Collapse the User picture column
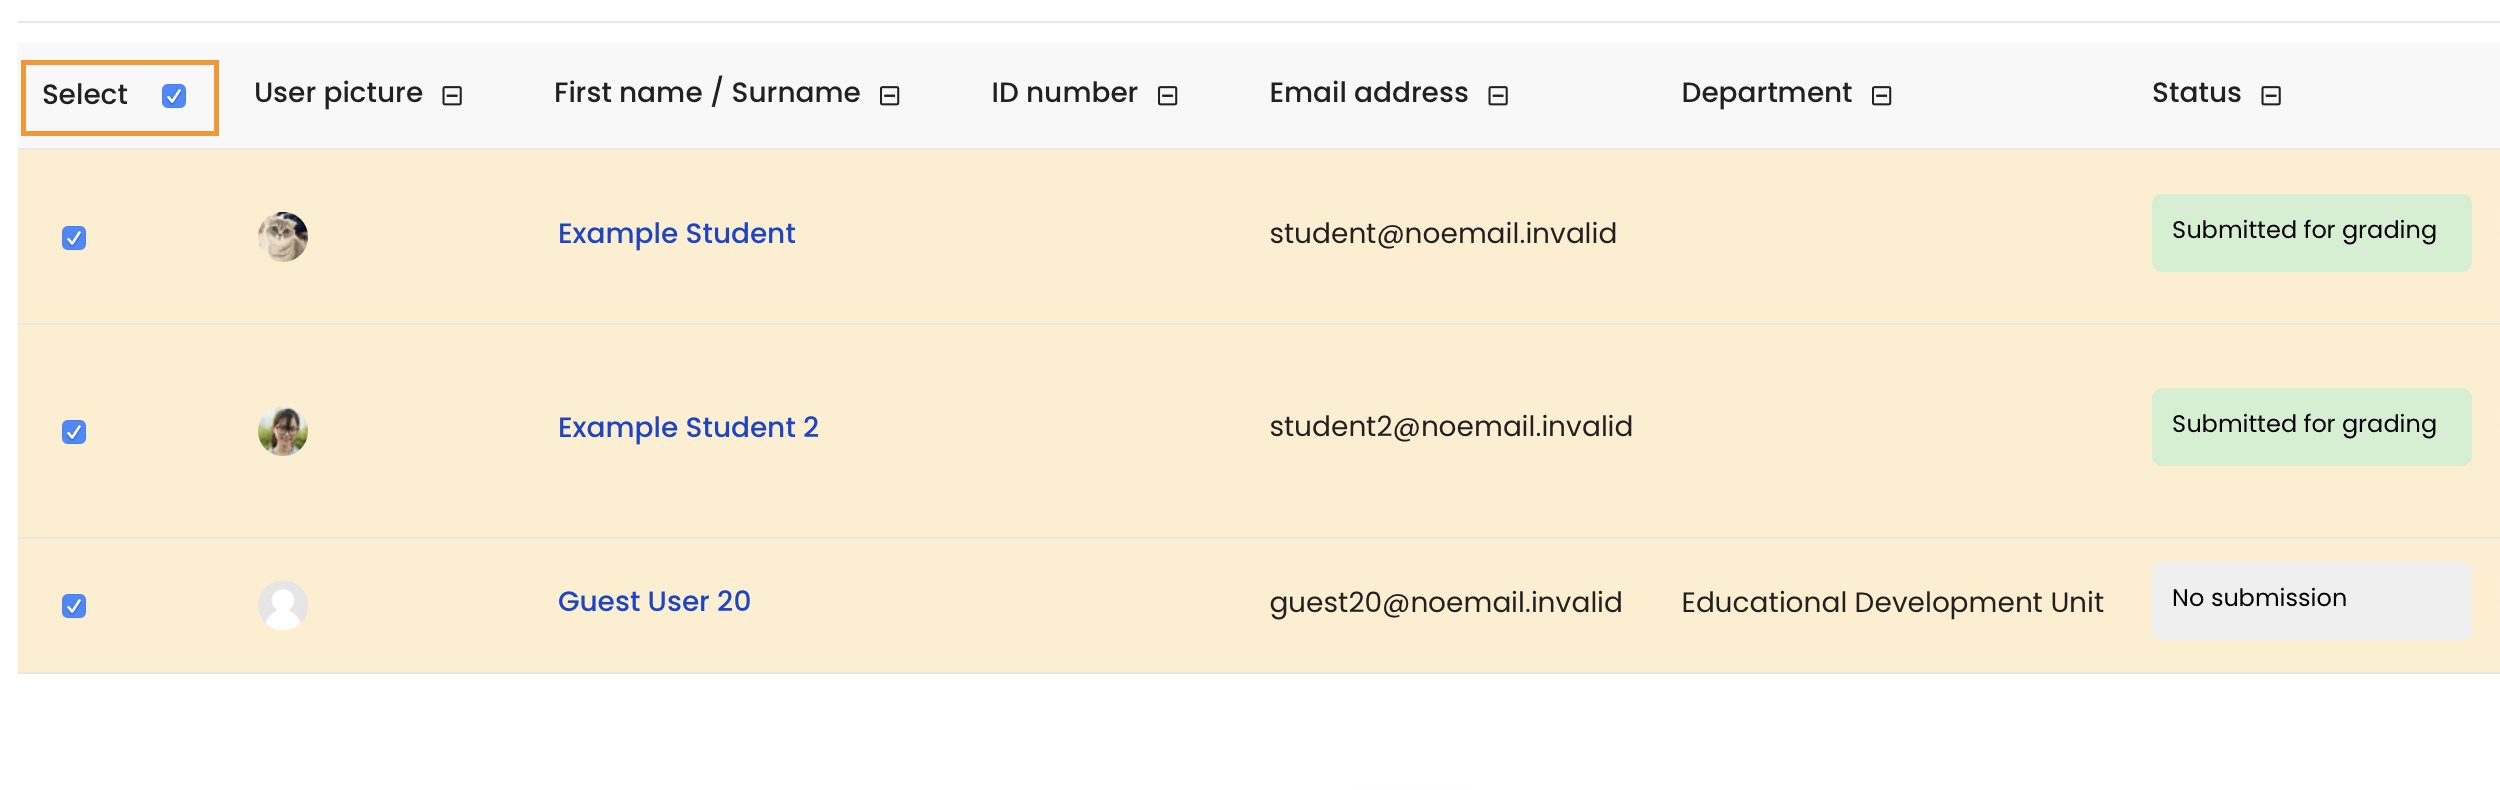Screen dimensions: 2500x790 (x=452, y=95)
